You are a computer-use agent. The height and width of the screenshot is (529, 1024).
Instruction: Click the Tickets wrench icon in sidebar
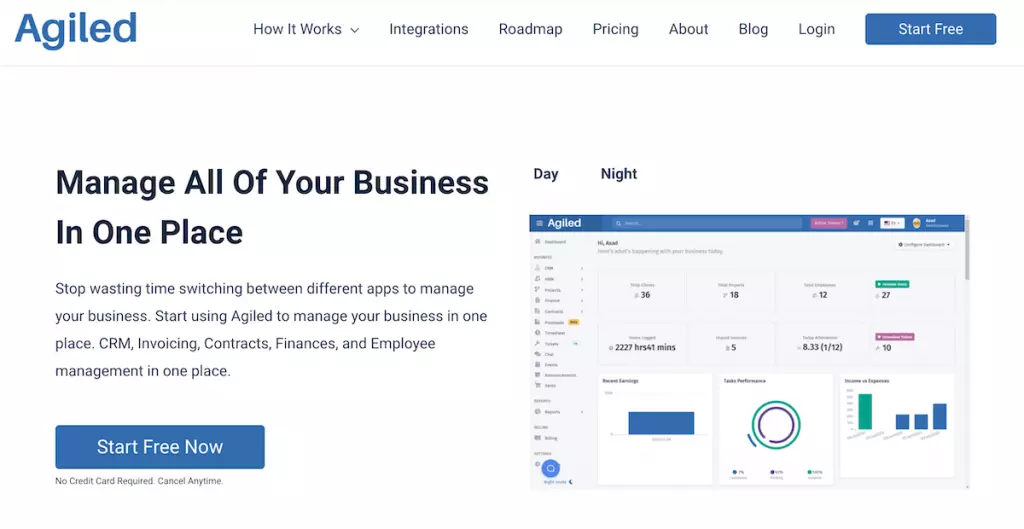pos(537,344)
